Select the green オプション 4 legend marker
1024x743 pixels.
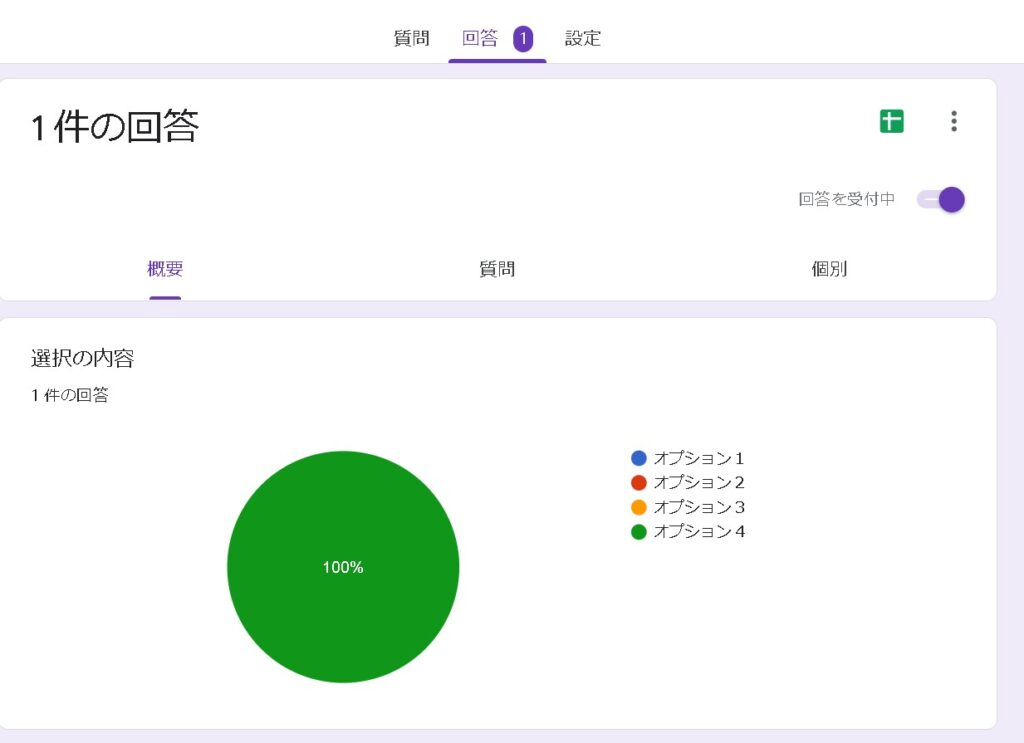639,532
